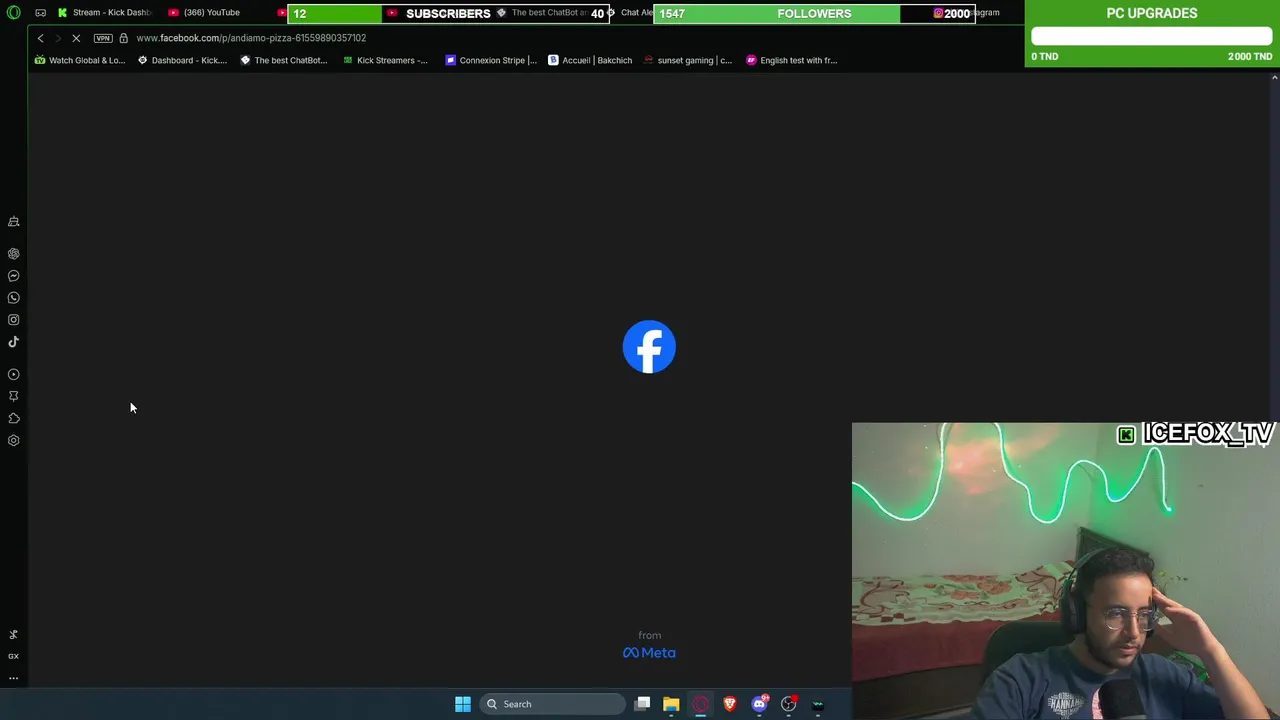Open Accueil | Bakchich bookmark

coord(590,60)
